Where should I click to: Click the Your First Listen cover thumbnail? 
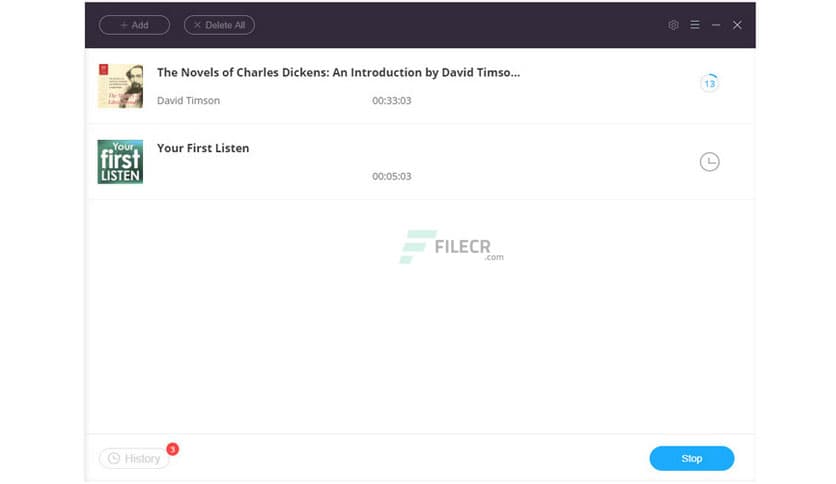point(120,161)
